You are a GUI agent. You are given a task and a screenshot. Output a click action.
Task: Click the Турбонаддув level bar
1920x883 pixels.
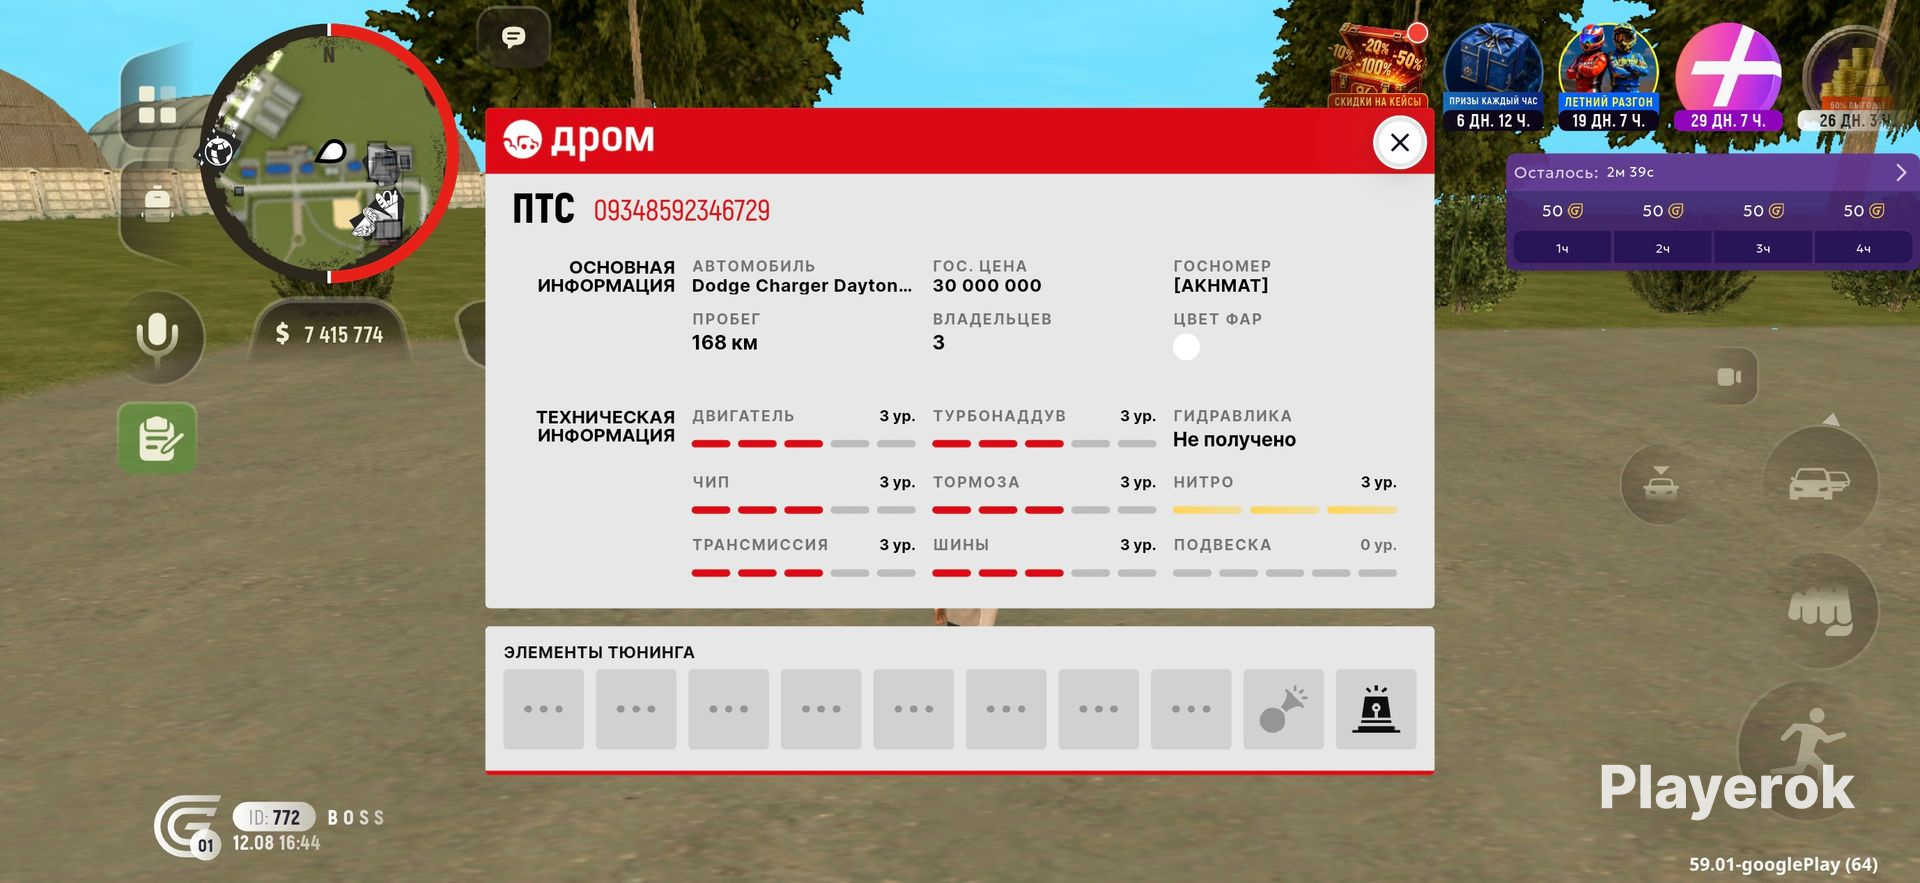pos(1044,443)
